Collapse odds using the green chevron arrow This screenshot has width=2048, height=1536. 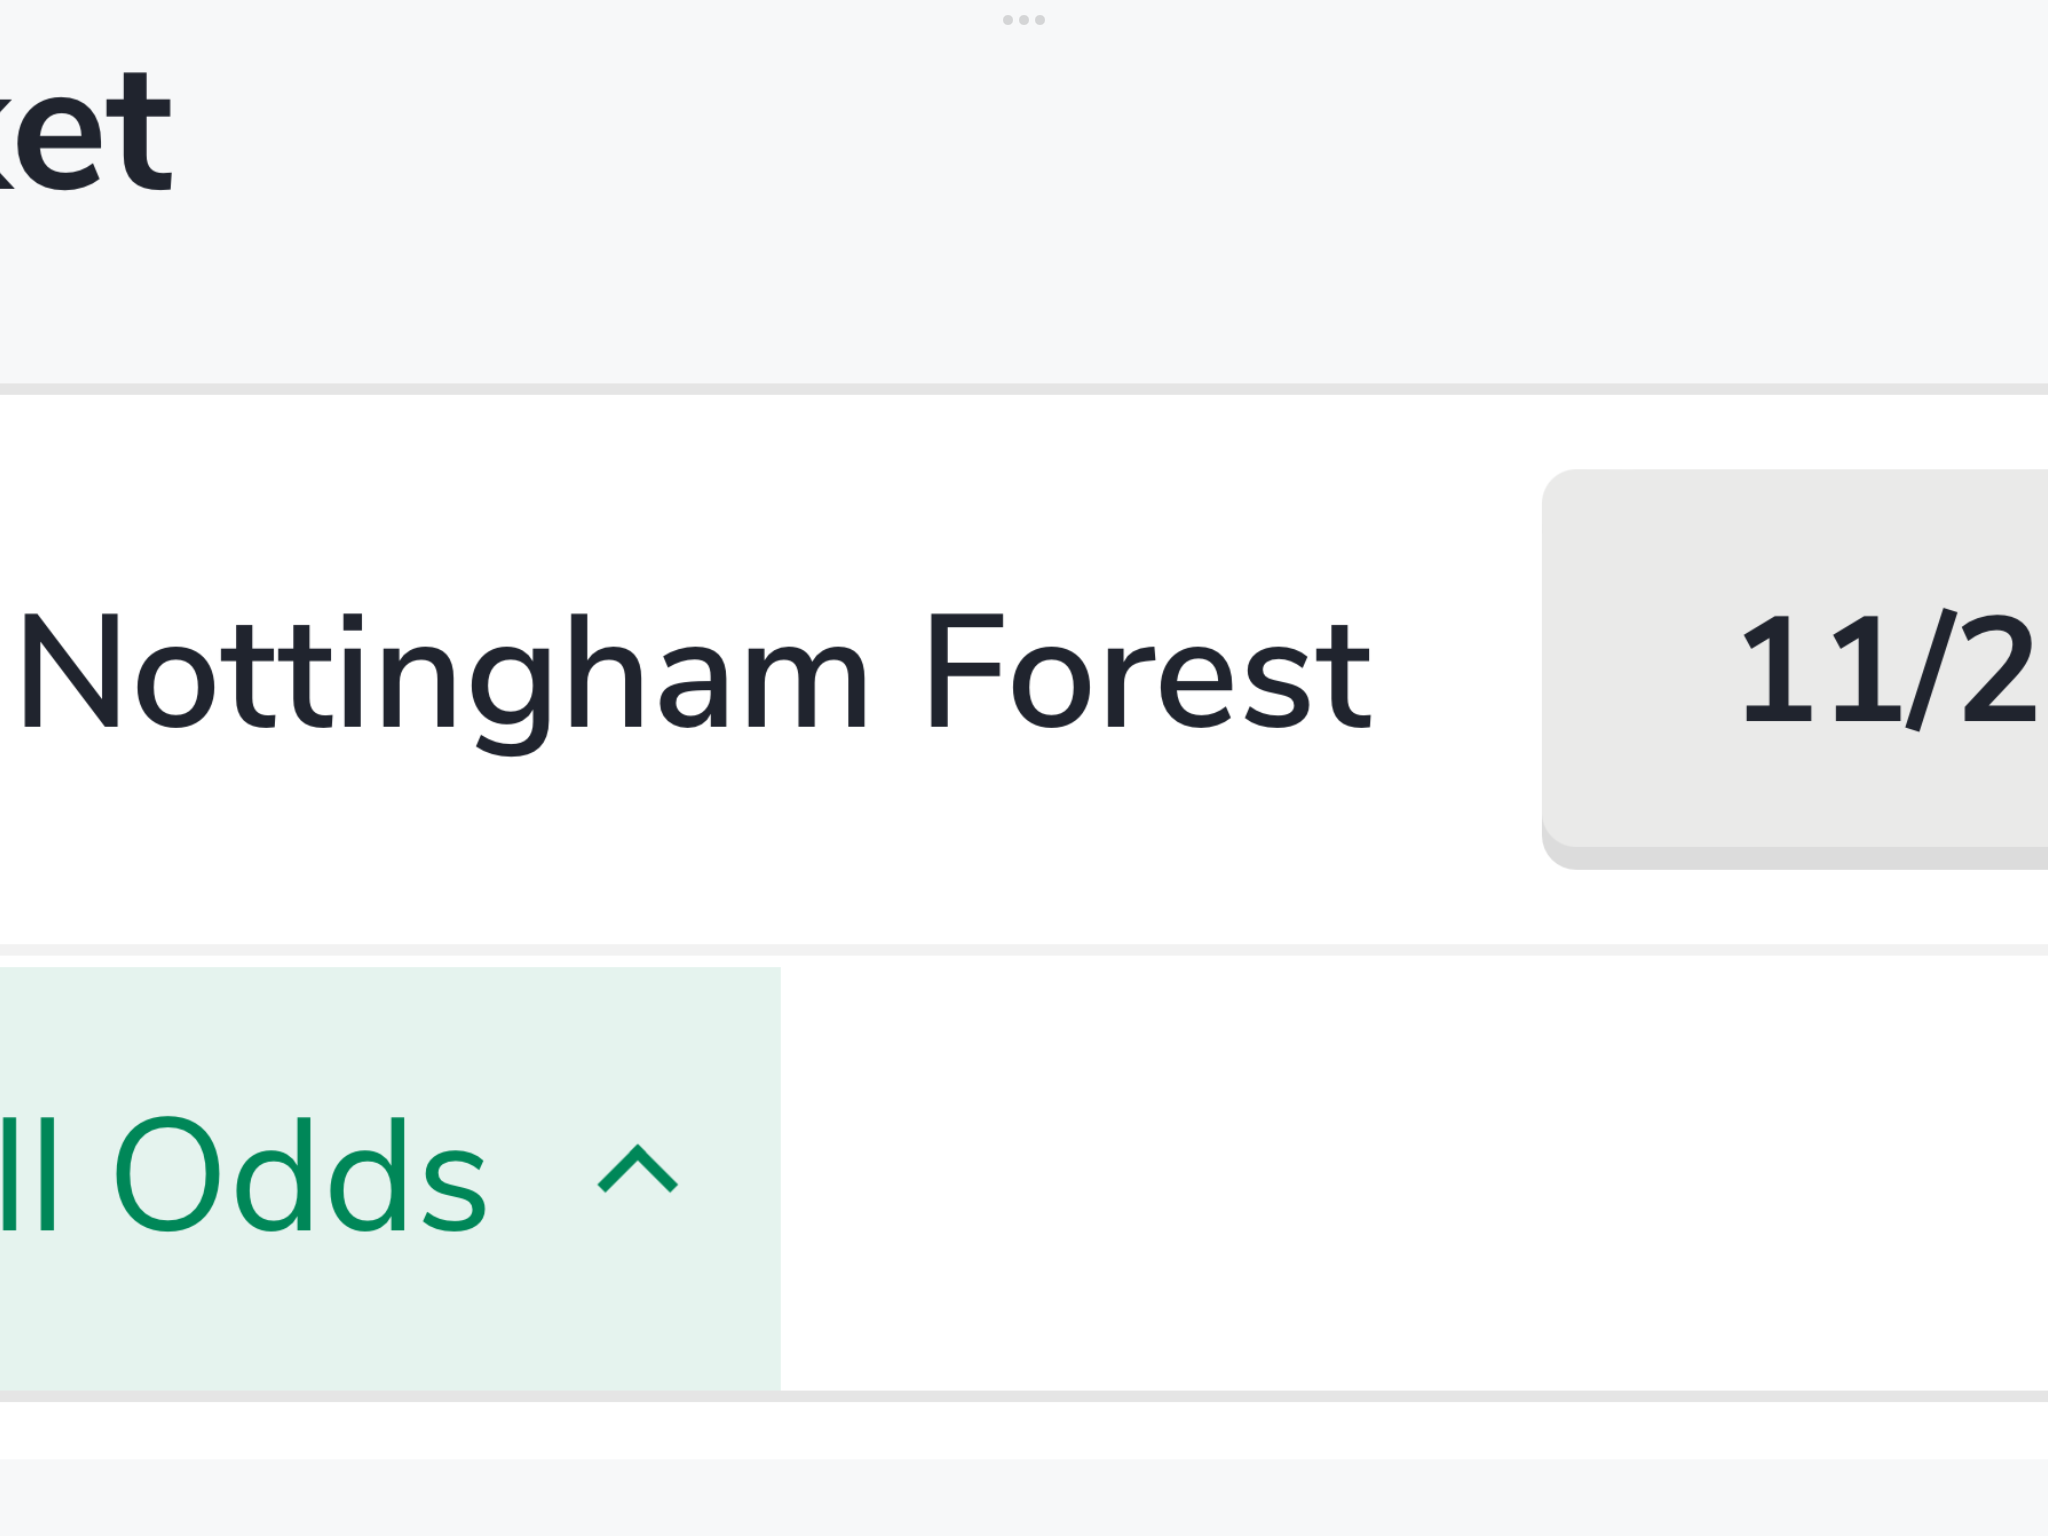(638, 1169)
